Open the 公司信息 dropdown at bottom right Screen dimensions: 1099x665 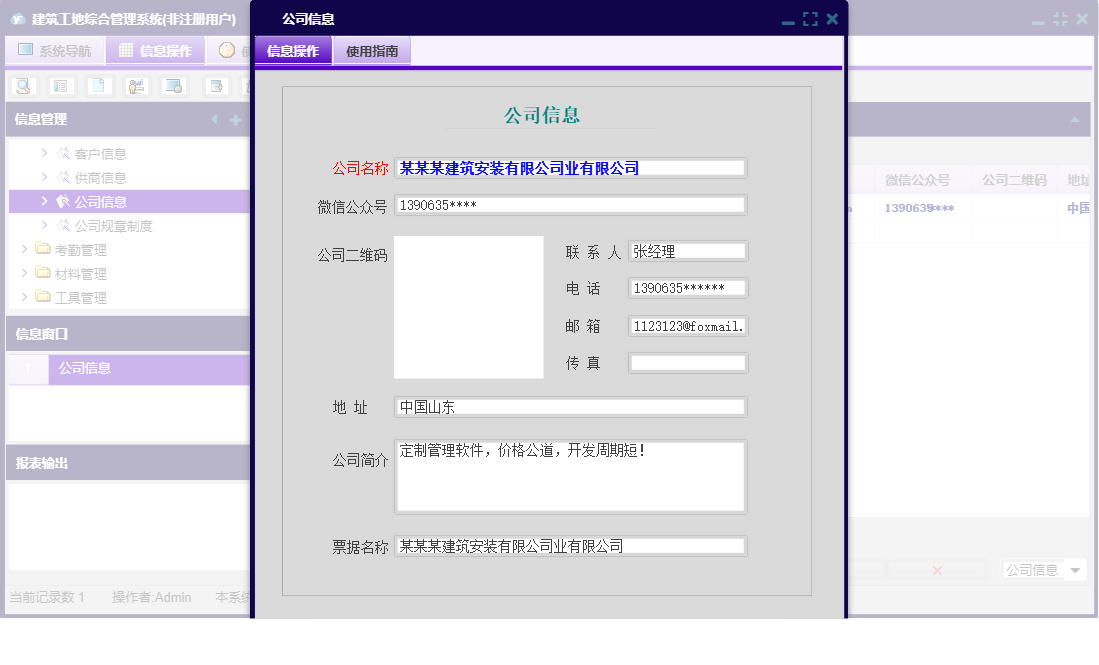tap(1043, 569)
